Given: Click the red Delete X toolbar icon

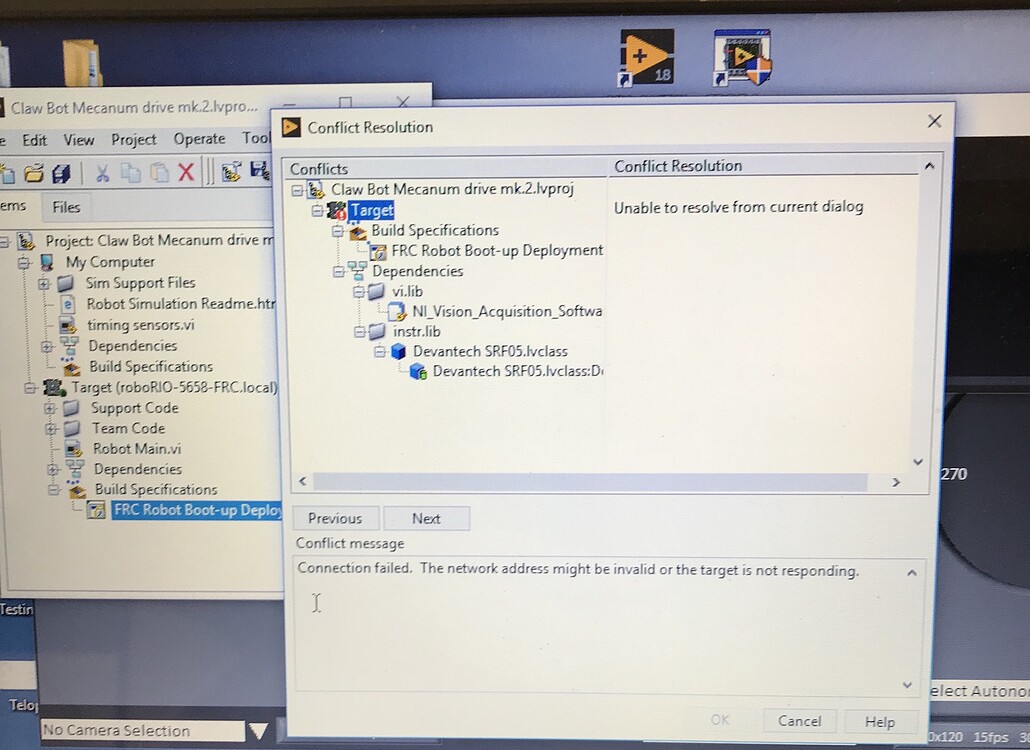Looking at the screenshot, I should pos(187,172).
